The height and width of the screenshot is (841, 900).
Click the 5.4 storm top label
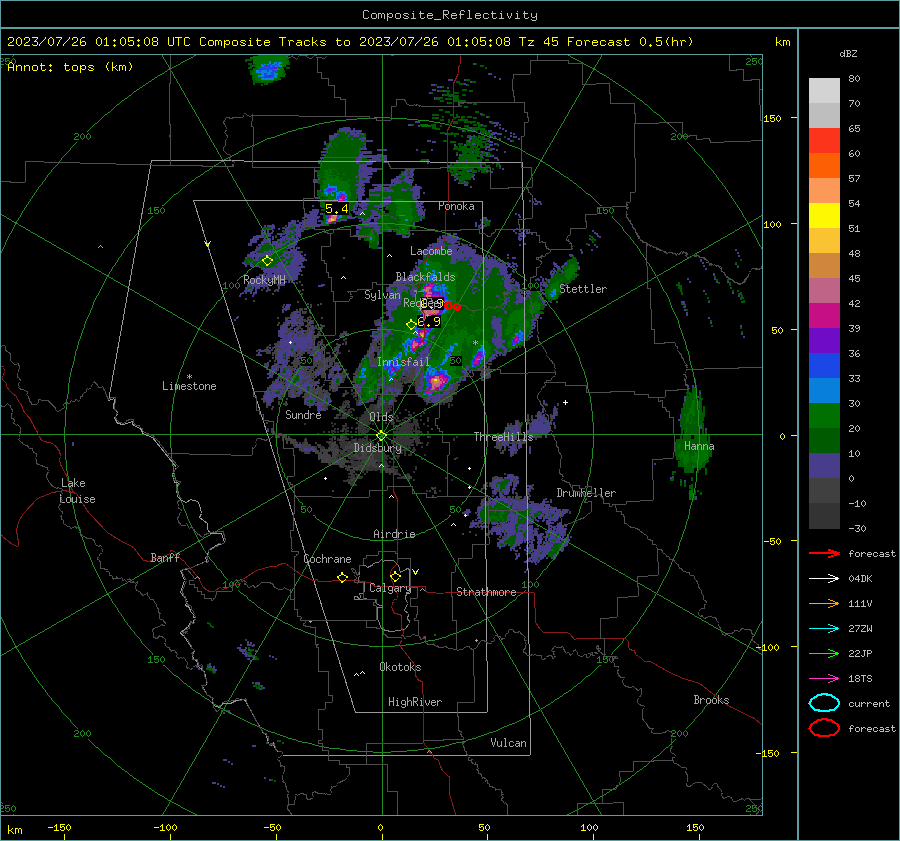336,208
